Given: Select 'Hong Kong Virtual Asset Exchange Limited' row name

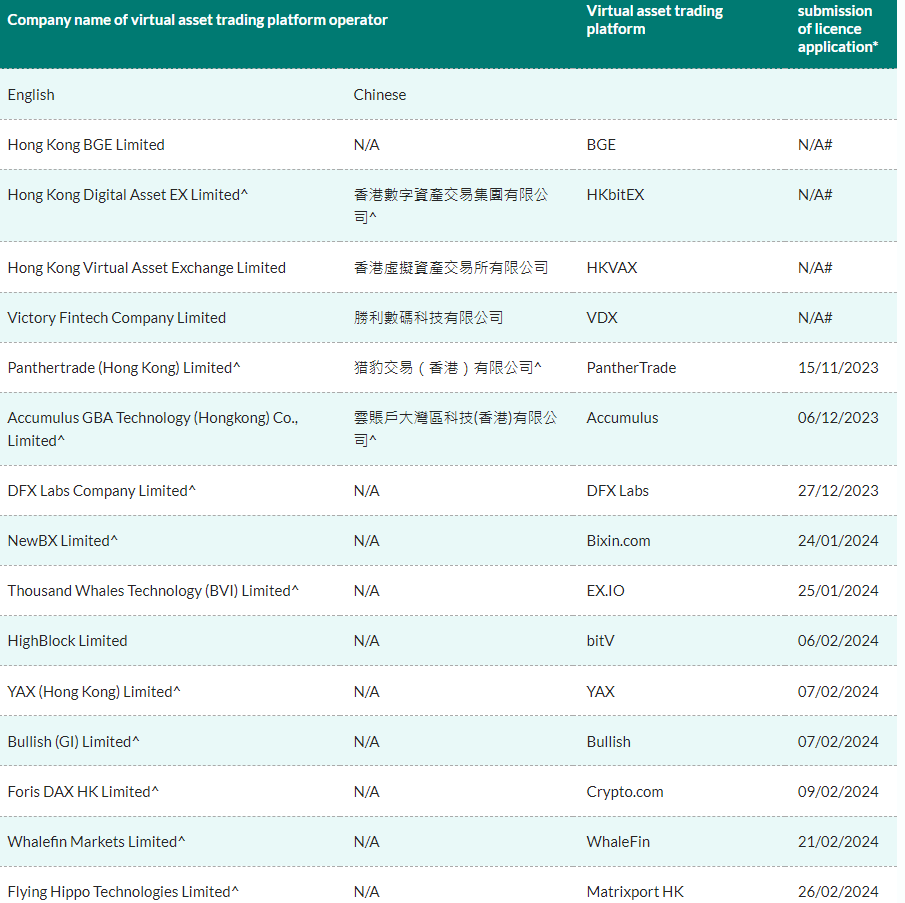Looking at the screenshot, I should (147, 268).
